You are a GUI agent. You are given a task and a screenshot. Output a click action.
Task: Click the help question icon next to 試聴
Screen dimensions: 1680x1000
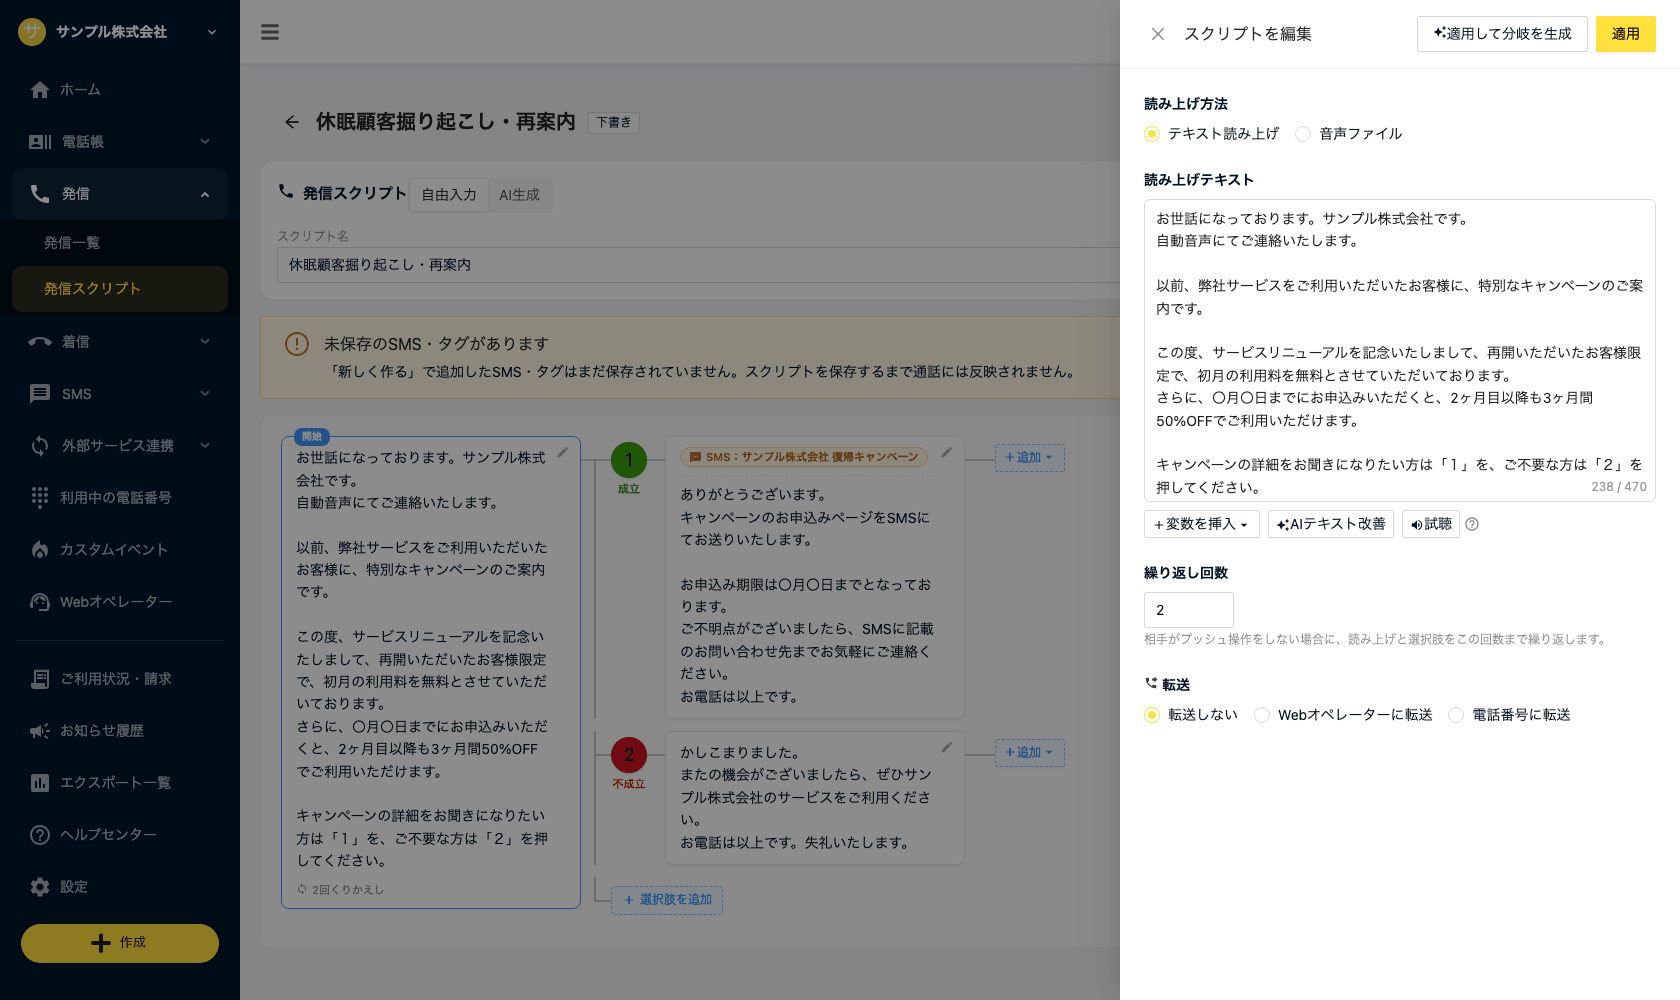click(x=1472, y=524)
